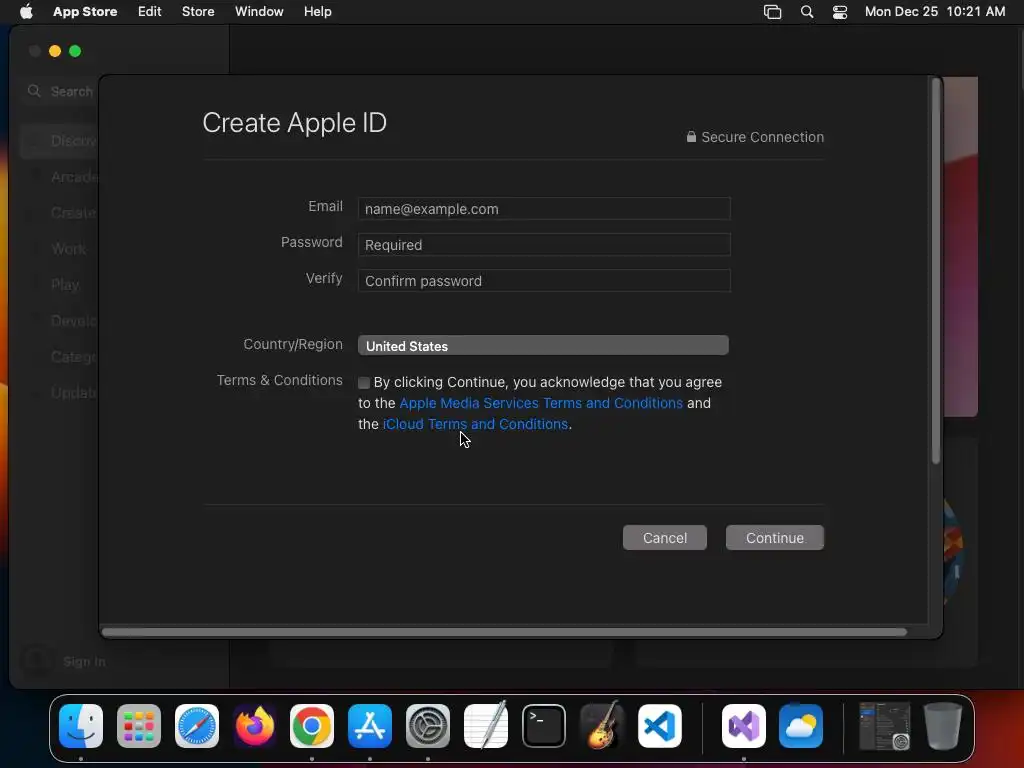This screenshot has width=1024, height=768.
Task: Open Launchpad in the Dock
Action: [138, 726]
